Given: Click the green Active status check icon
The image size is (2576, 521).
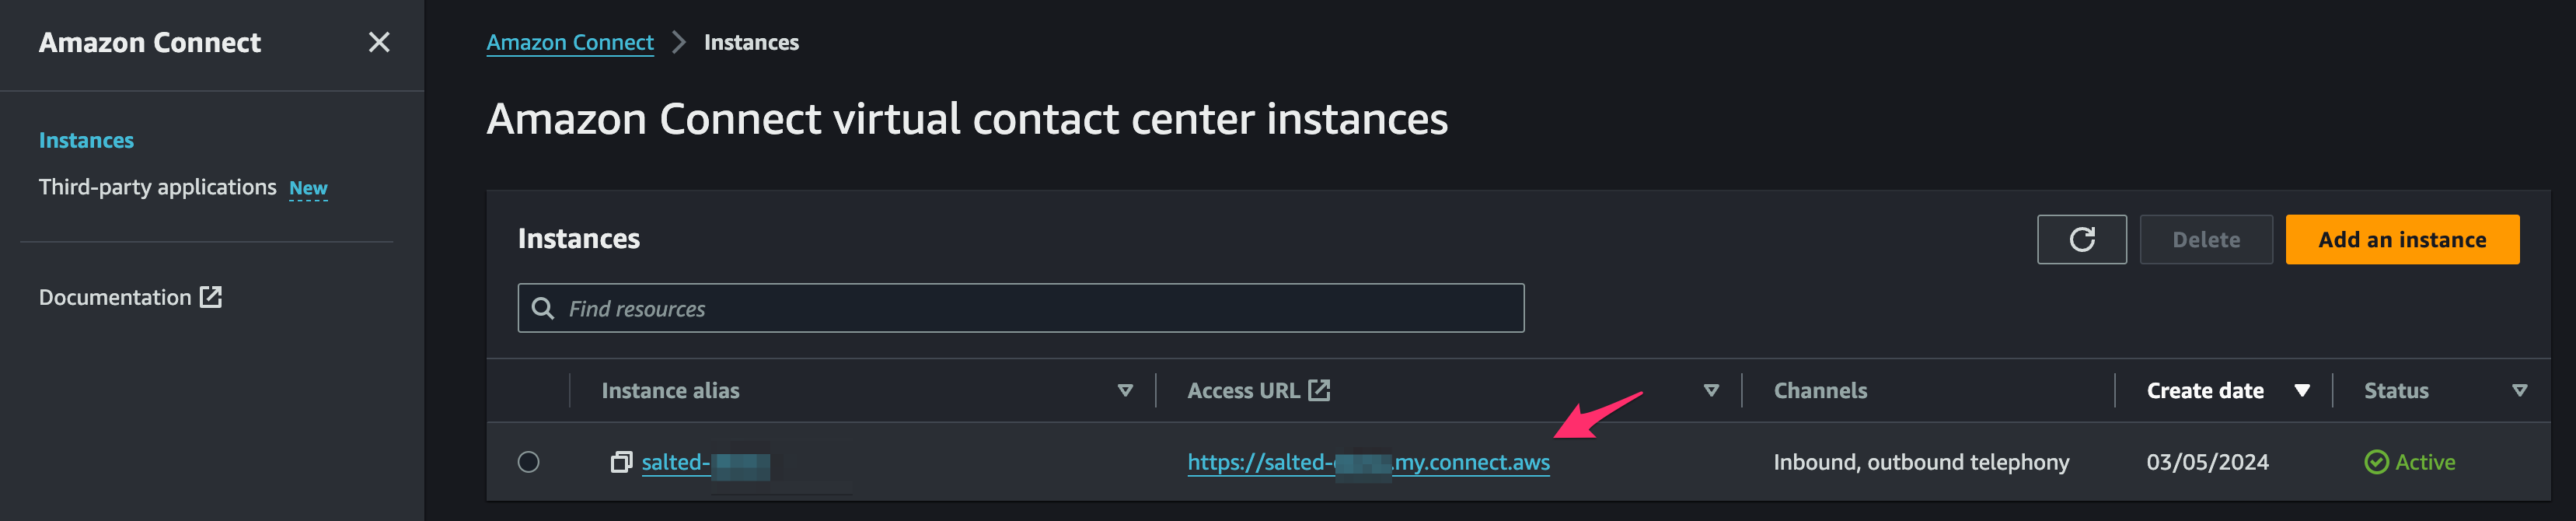Looking at the screenshot, I should pos(2376,462).
